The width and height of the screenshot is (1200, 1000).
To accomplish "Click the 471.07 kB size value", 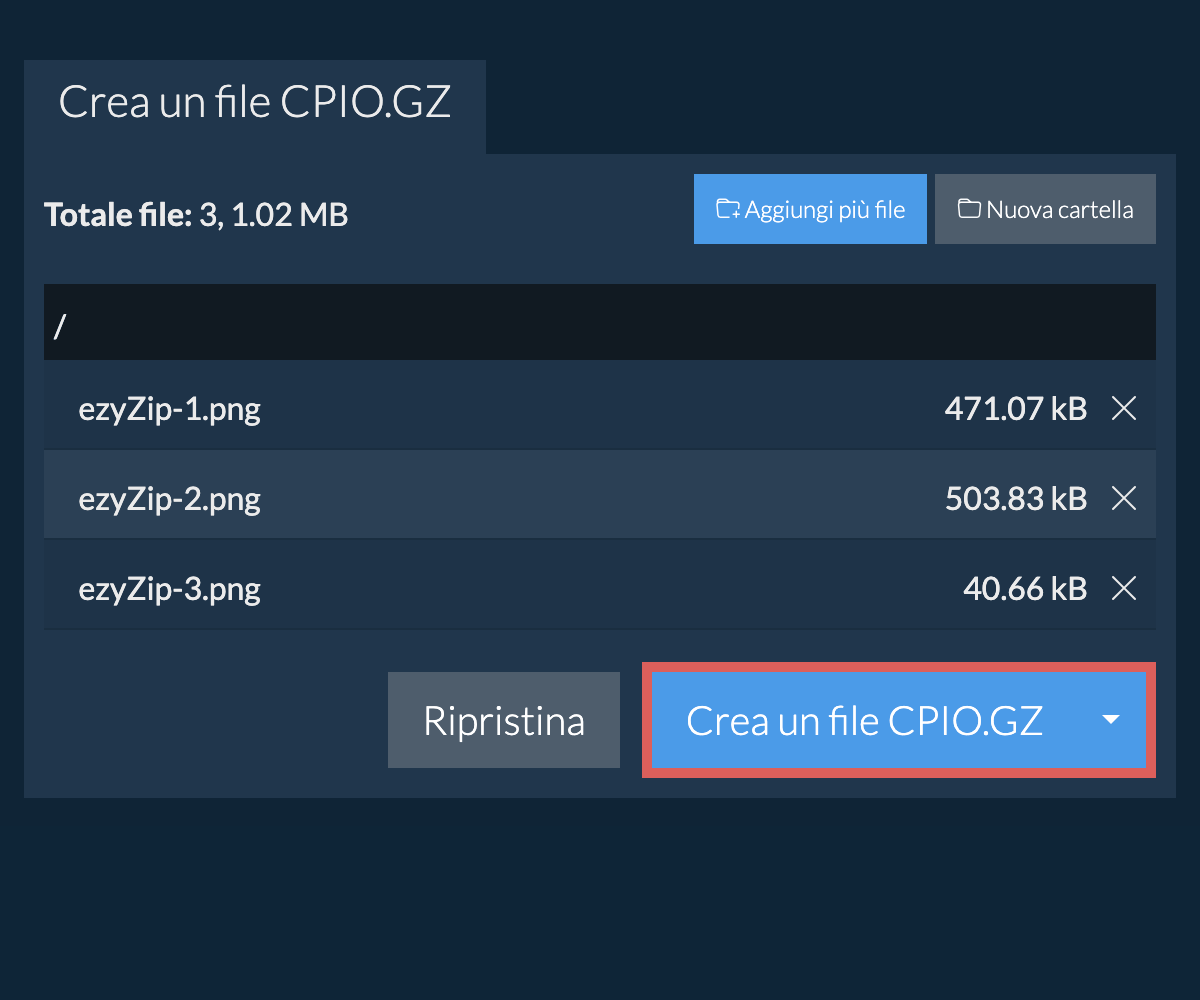I will pos(1015,408).
